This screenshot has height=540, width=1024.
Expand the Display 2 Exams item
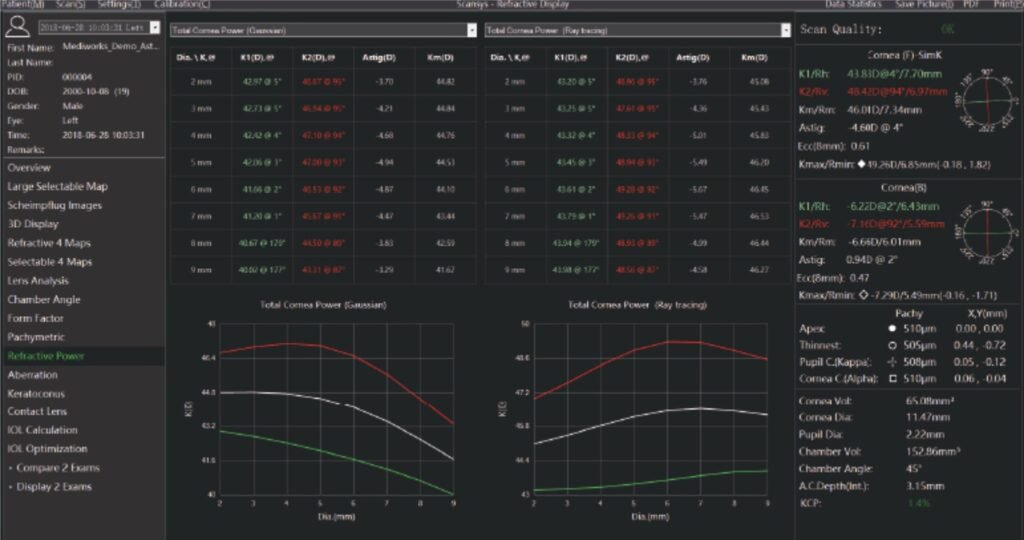(x=11, y=487)
